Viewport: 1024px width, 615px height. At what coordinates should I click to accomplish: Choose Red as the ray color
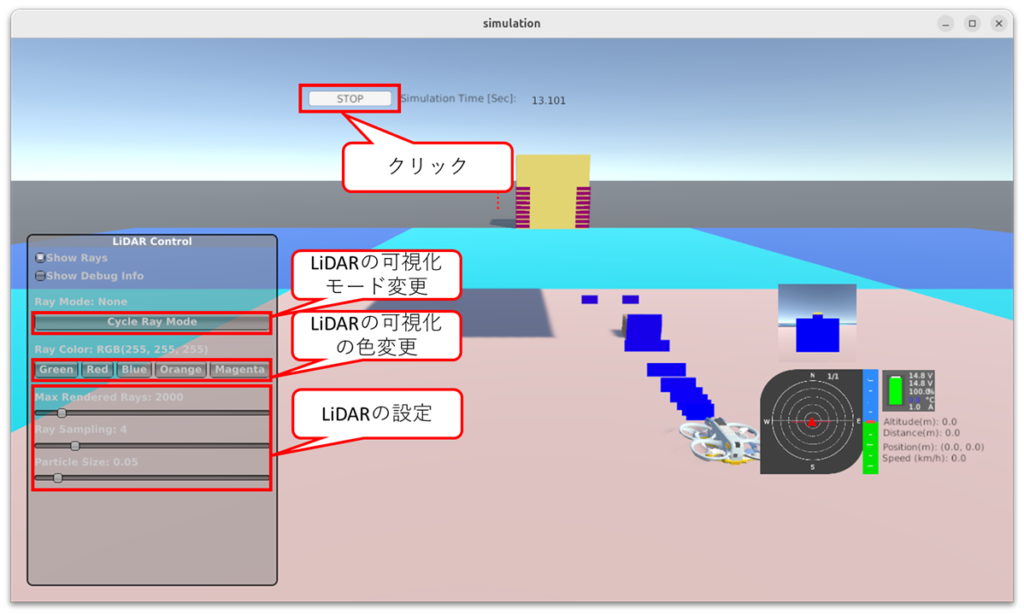pyautogui.click(x=97, y=369)
